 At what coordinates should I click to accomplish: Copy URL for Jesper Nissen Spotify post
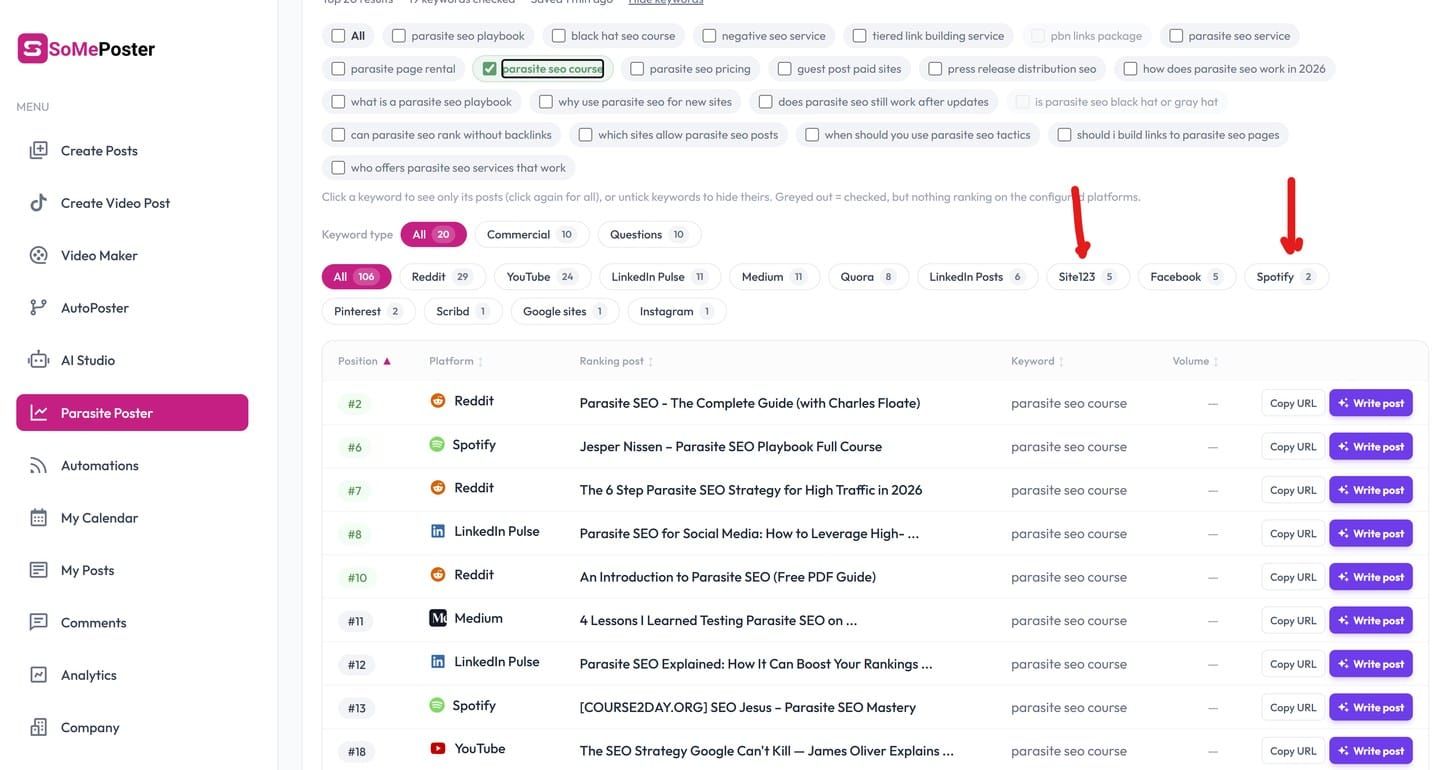pos(1293,447)
